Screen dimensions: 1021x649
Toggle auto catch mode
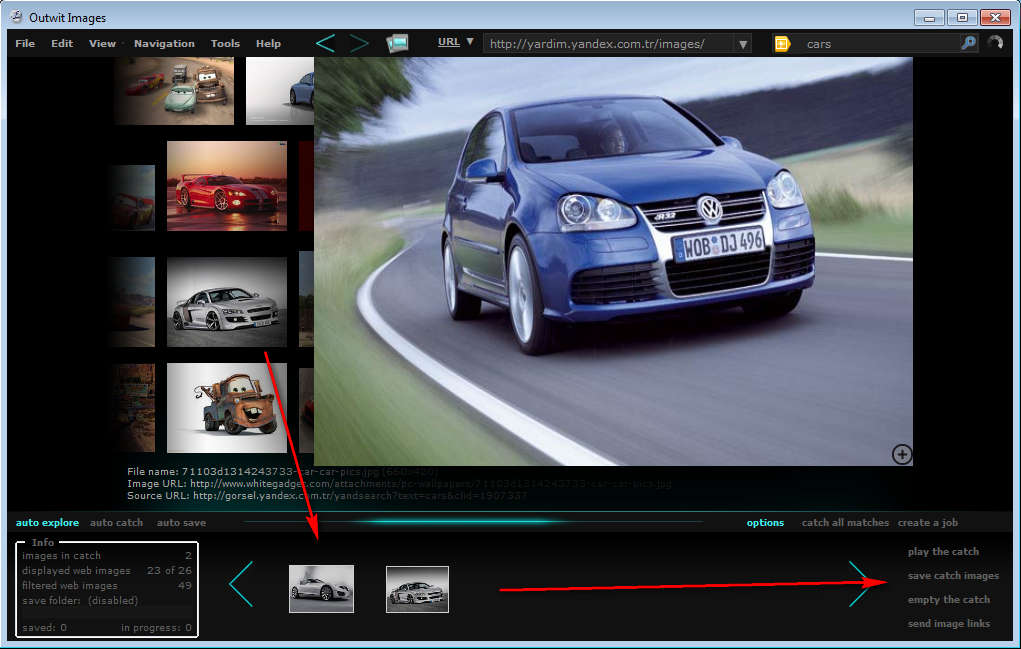[116, 522]
